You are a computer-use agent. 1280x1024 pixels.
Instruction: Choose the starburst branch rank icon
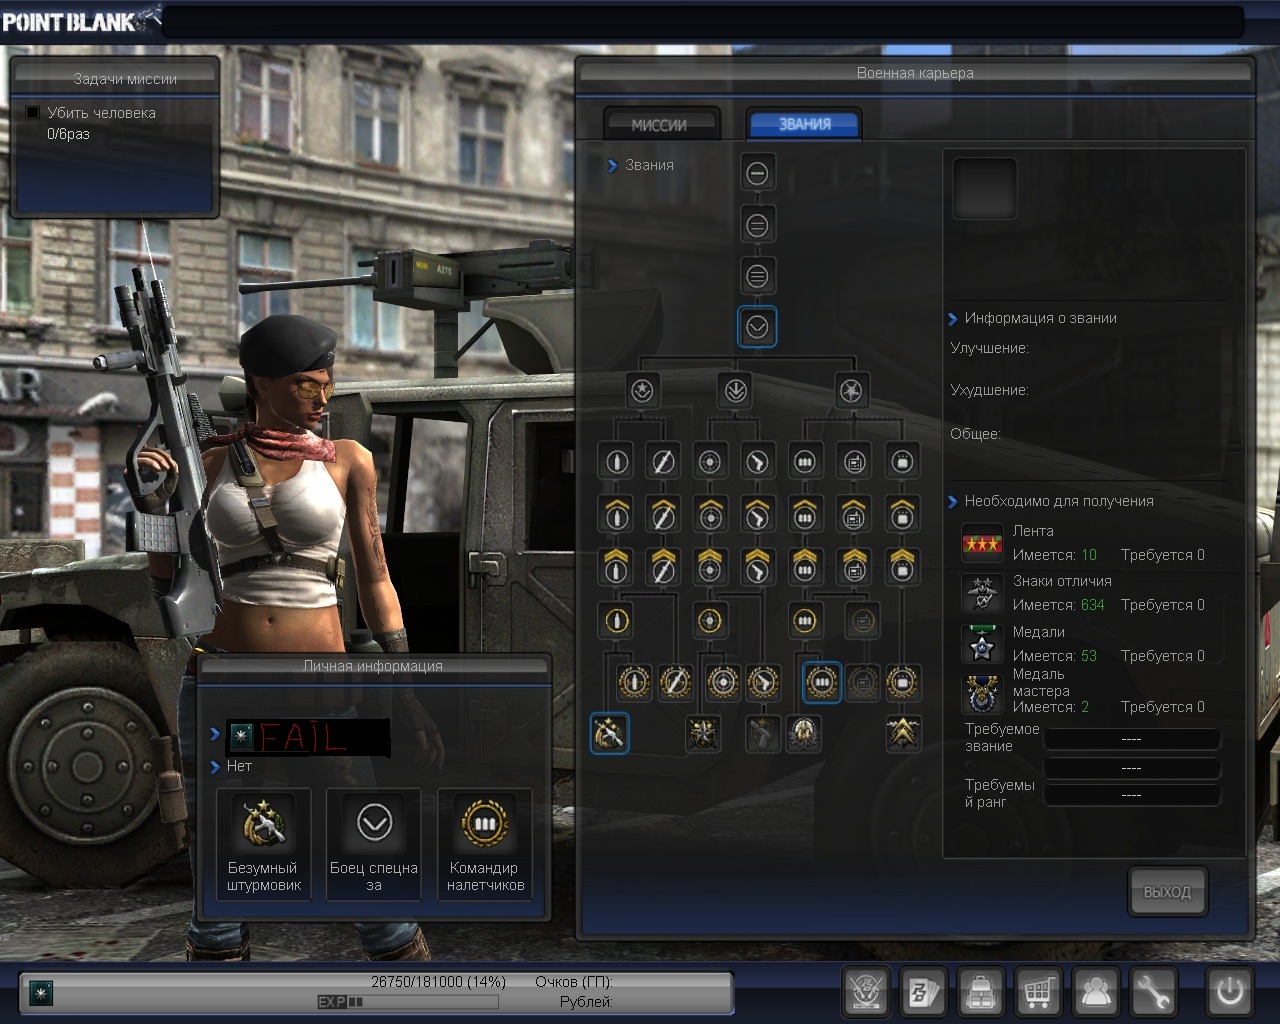[851, 390]
